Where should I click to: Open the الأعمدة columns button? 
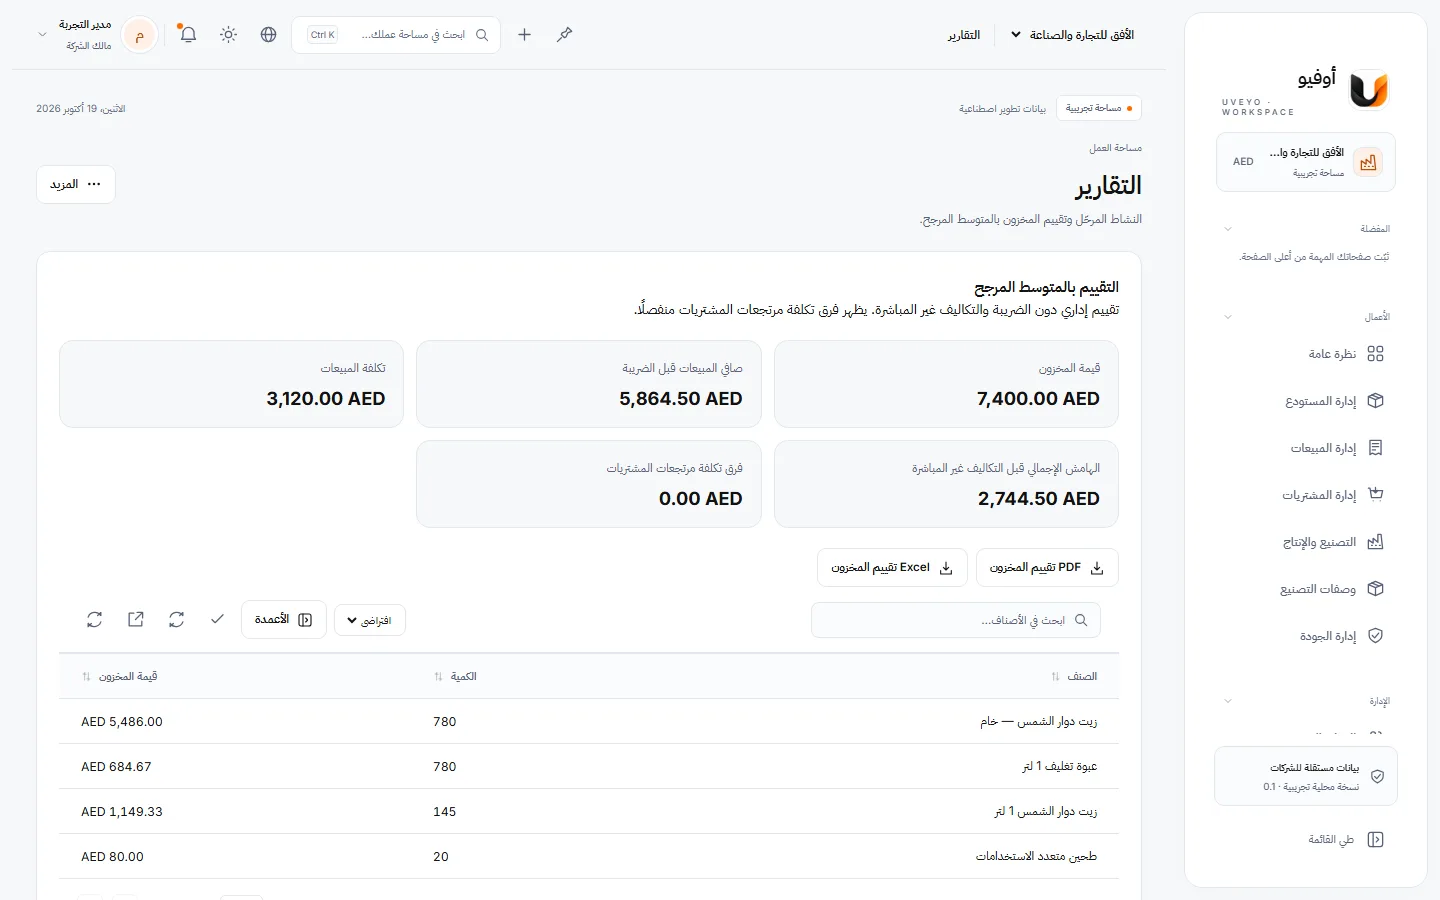pyautogui.click(x=284, y=620)
